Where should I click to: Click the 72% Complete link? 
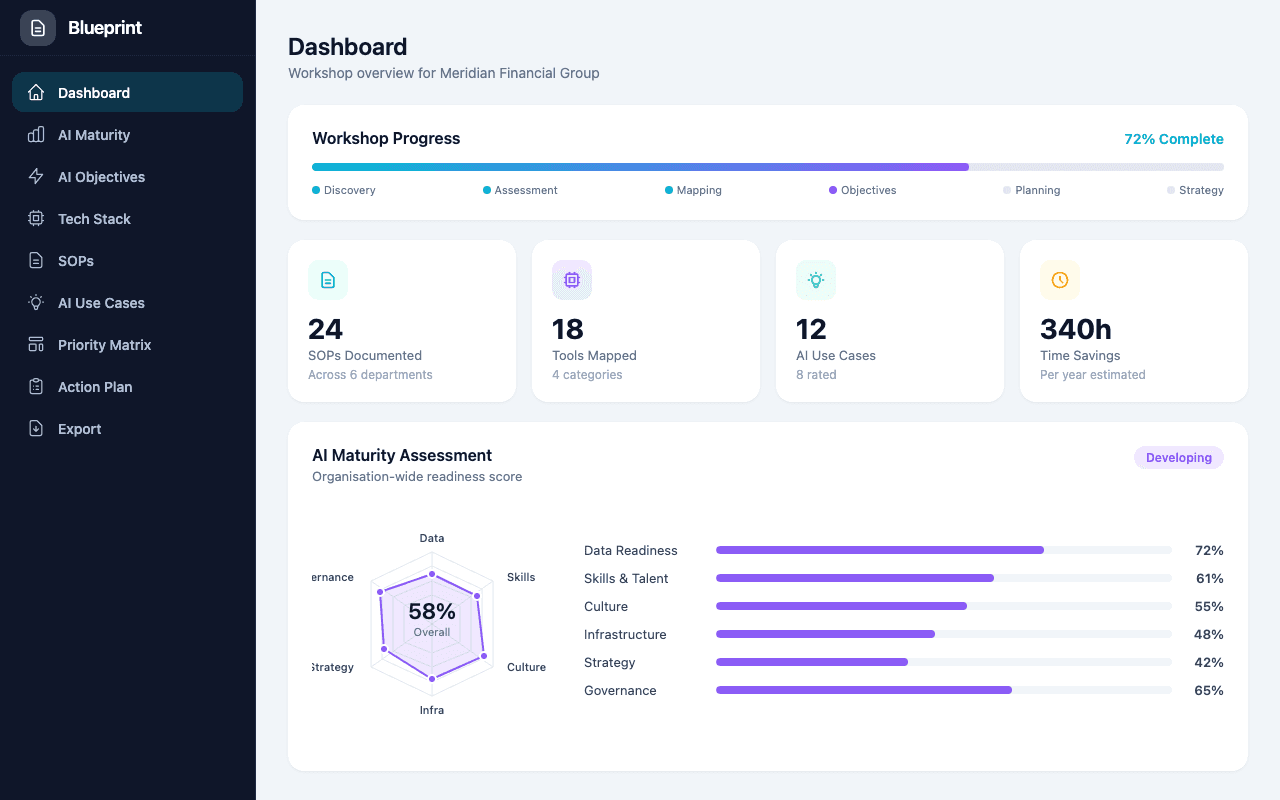pos(1173,139)
